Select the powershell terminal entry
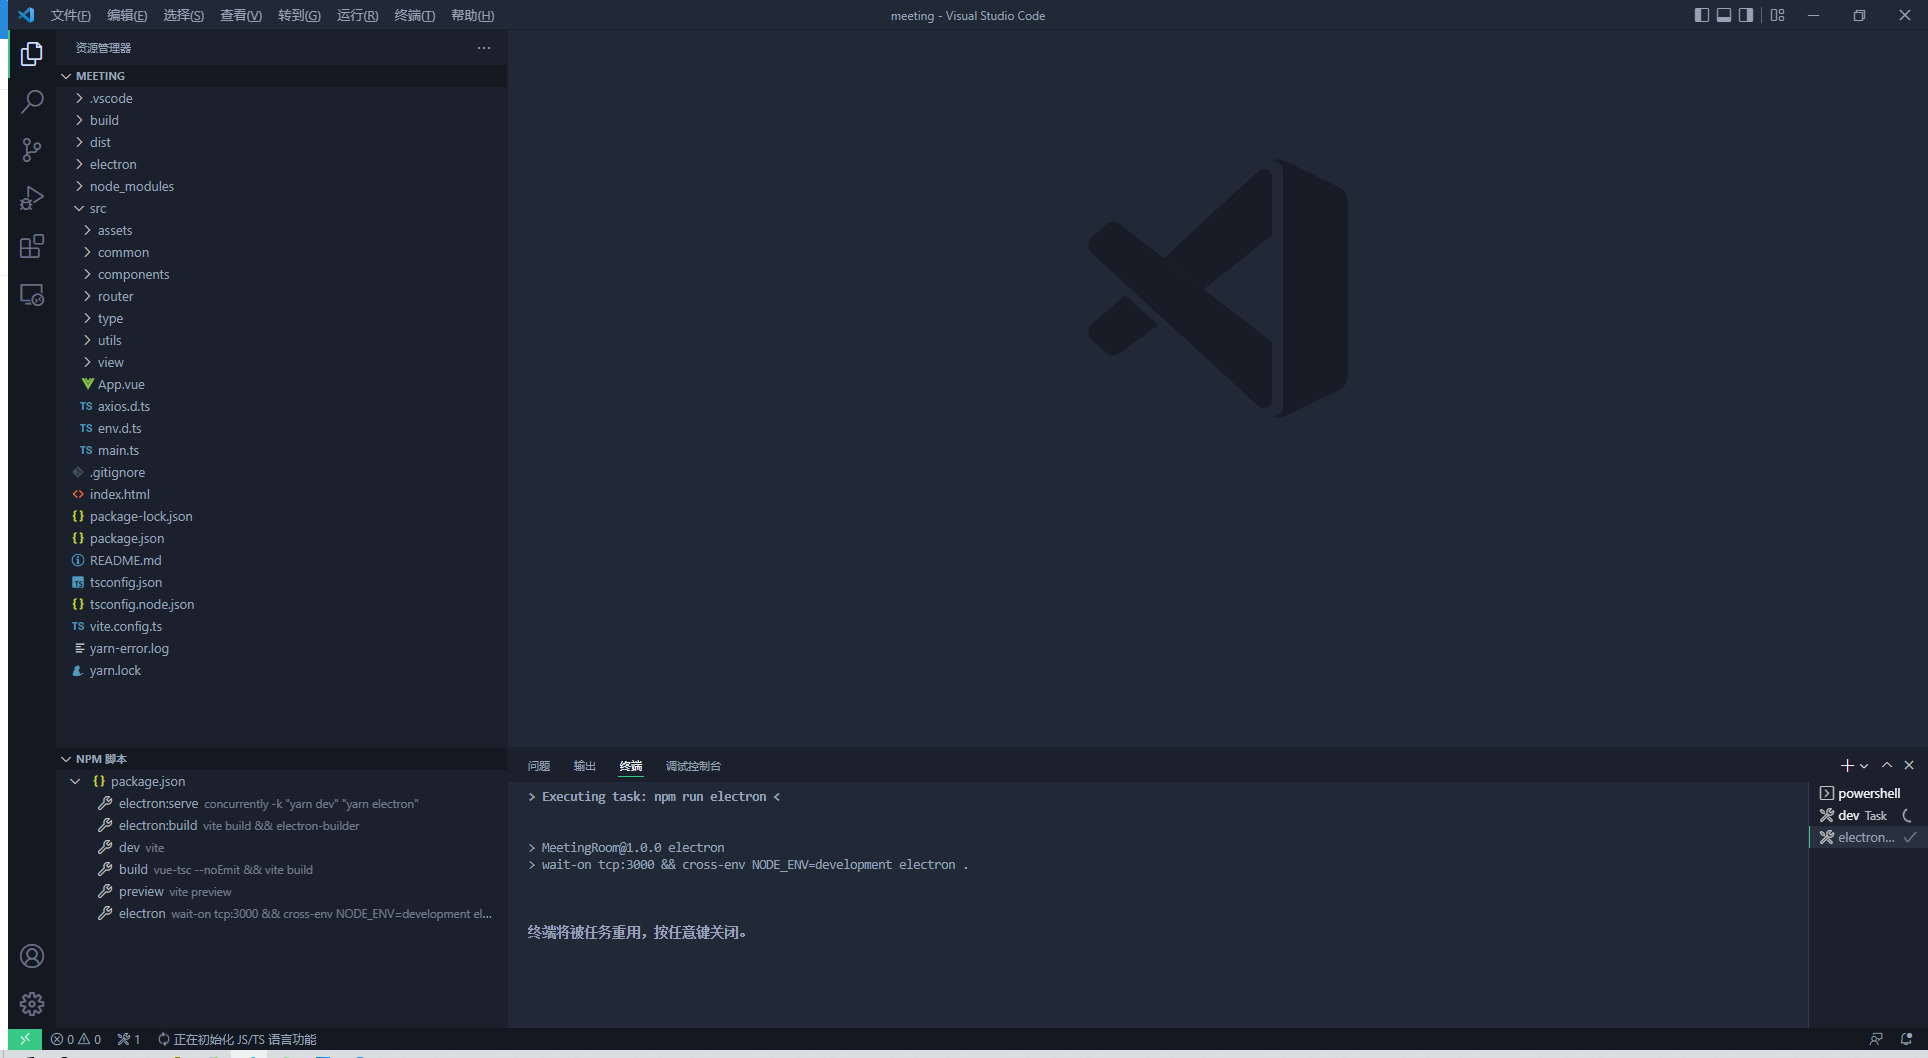The width and height of the screenshot is (1928, 1058). click(x=1868, y=793)
